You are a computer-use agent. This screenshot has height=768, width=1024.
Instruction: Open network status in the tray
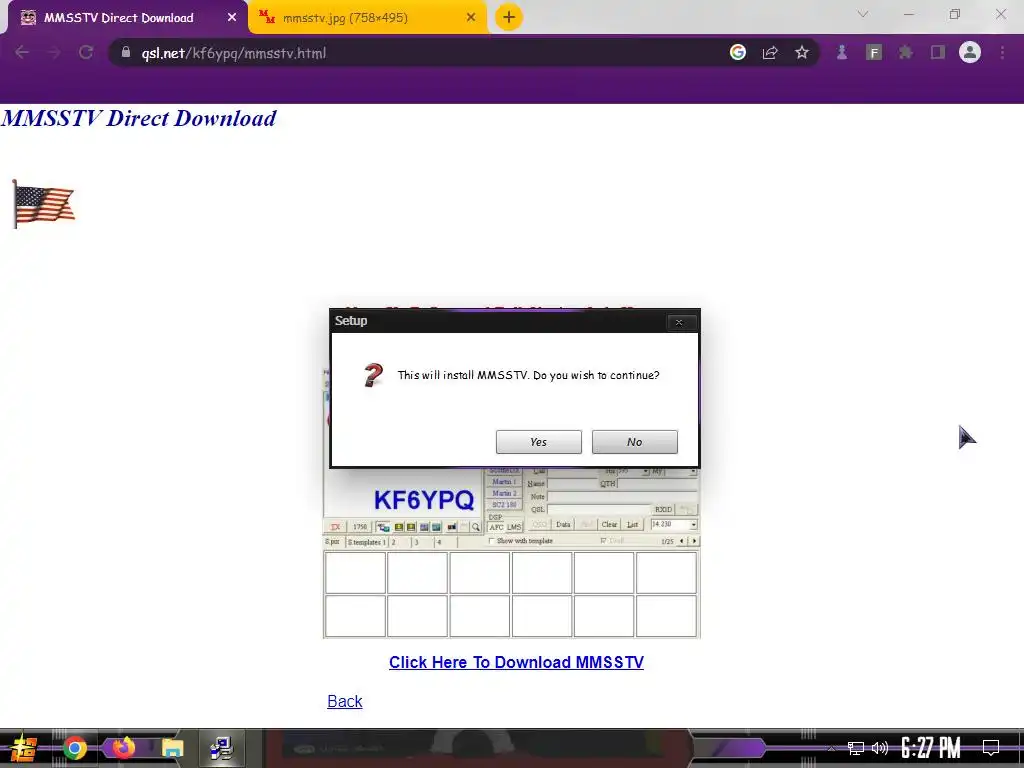click(856, 748)
